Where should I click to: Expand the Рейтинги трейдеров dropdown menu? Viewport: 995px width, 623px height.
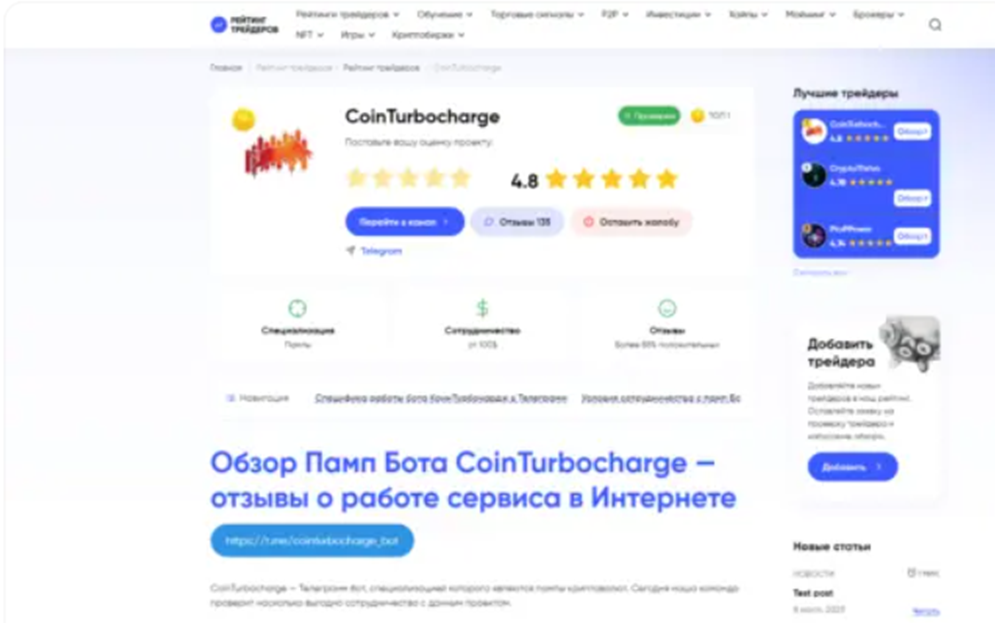pos(347,14)
